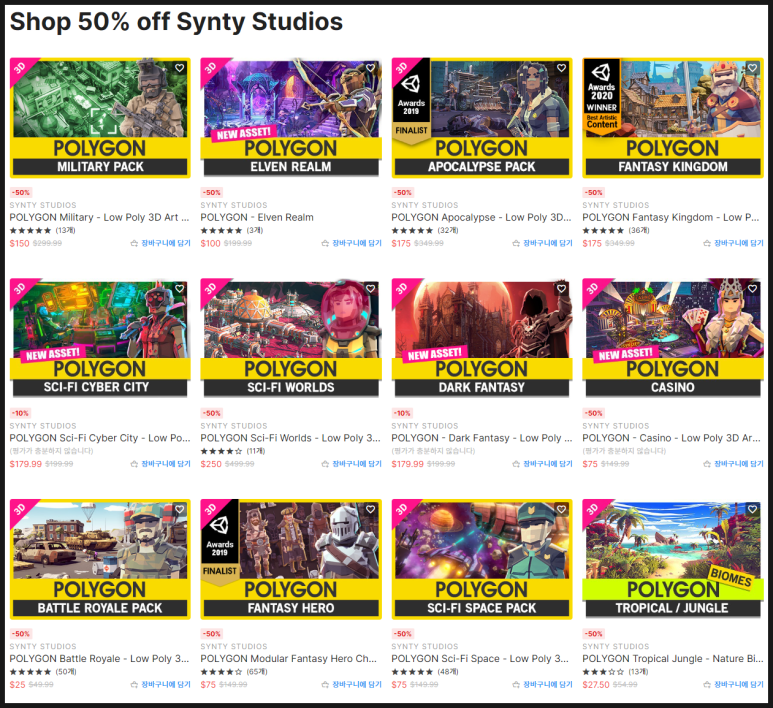The width and height of the screenshot is (773, 708).
Task: Open title link POLYGON Military - Low Poly 3D Art
Action: [x=99, y=217]
